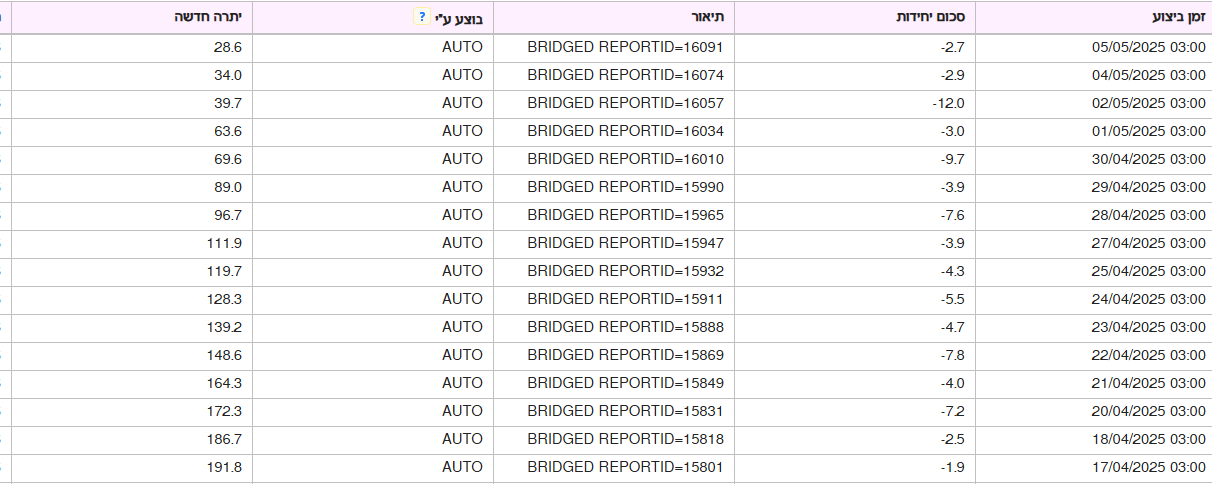Click the -12.0 units amount cell
Image resolution: width=1212 pixels, height=488 pixels.
pyautogui.click(x=855, y=103)
